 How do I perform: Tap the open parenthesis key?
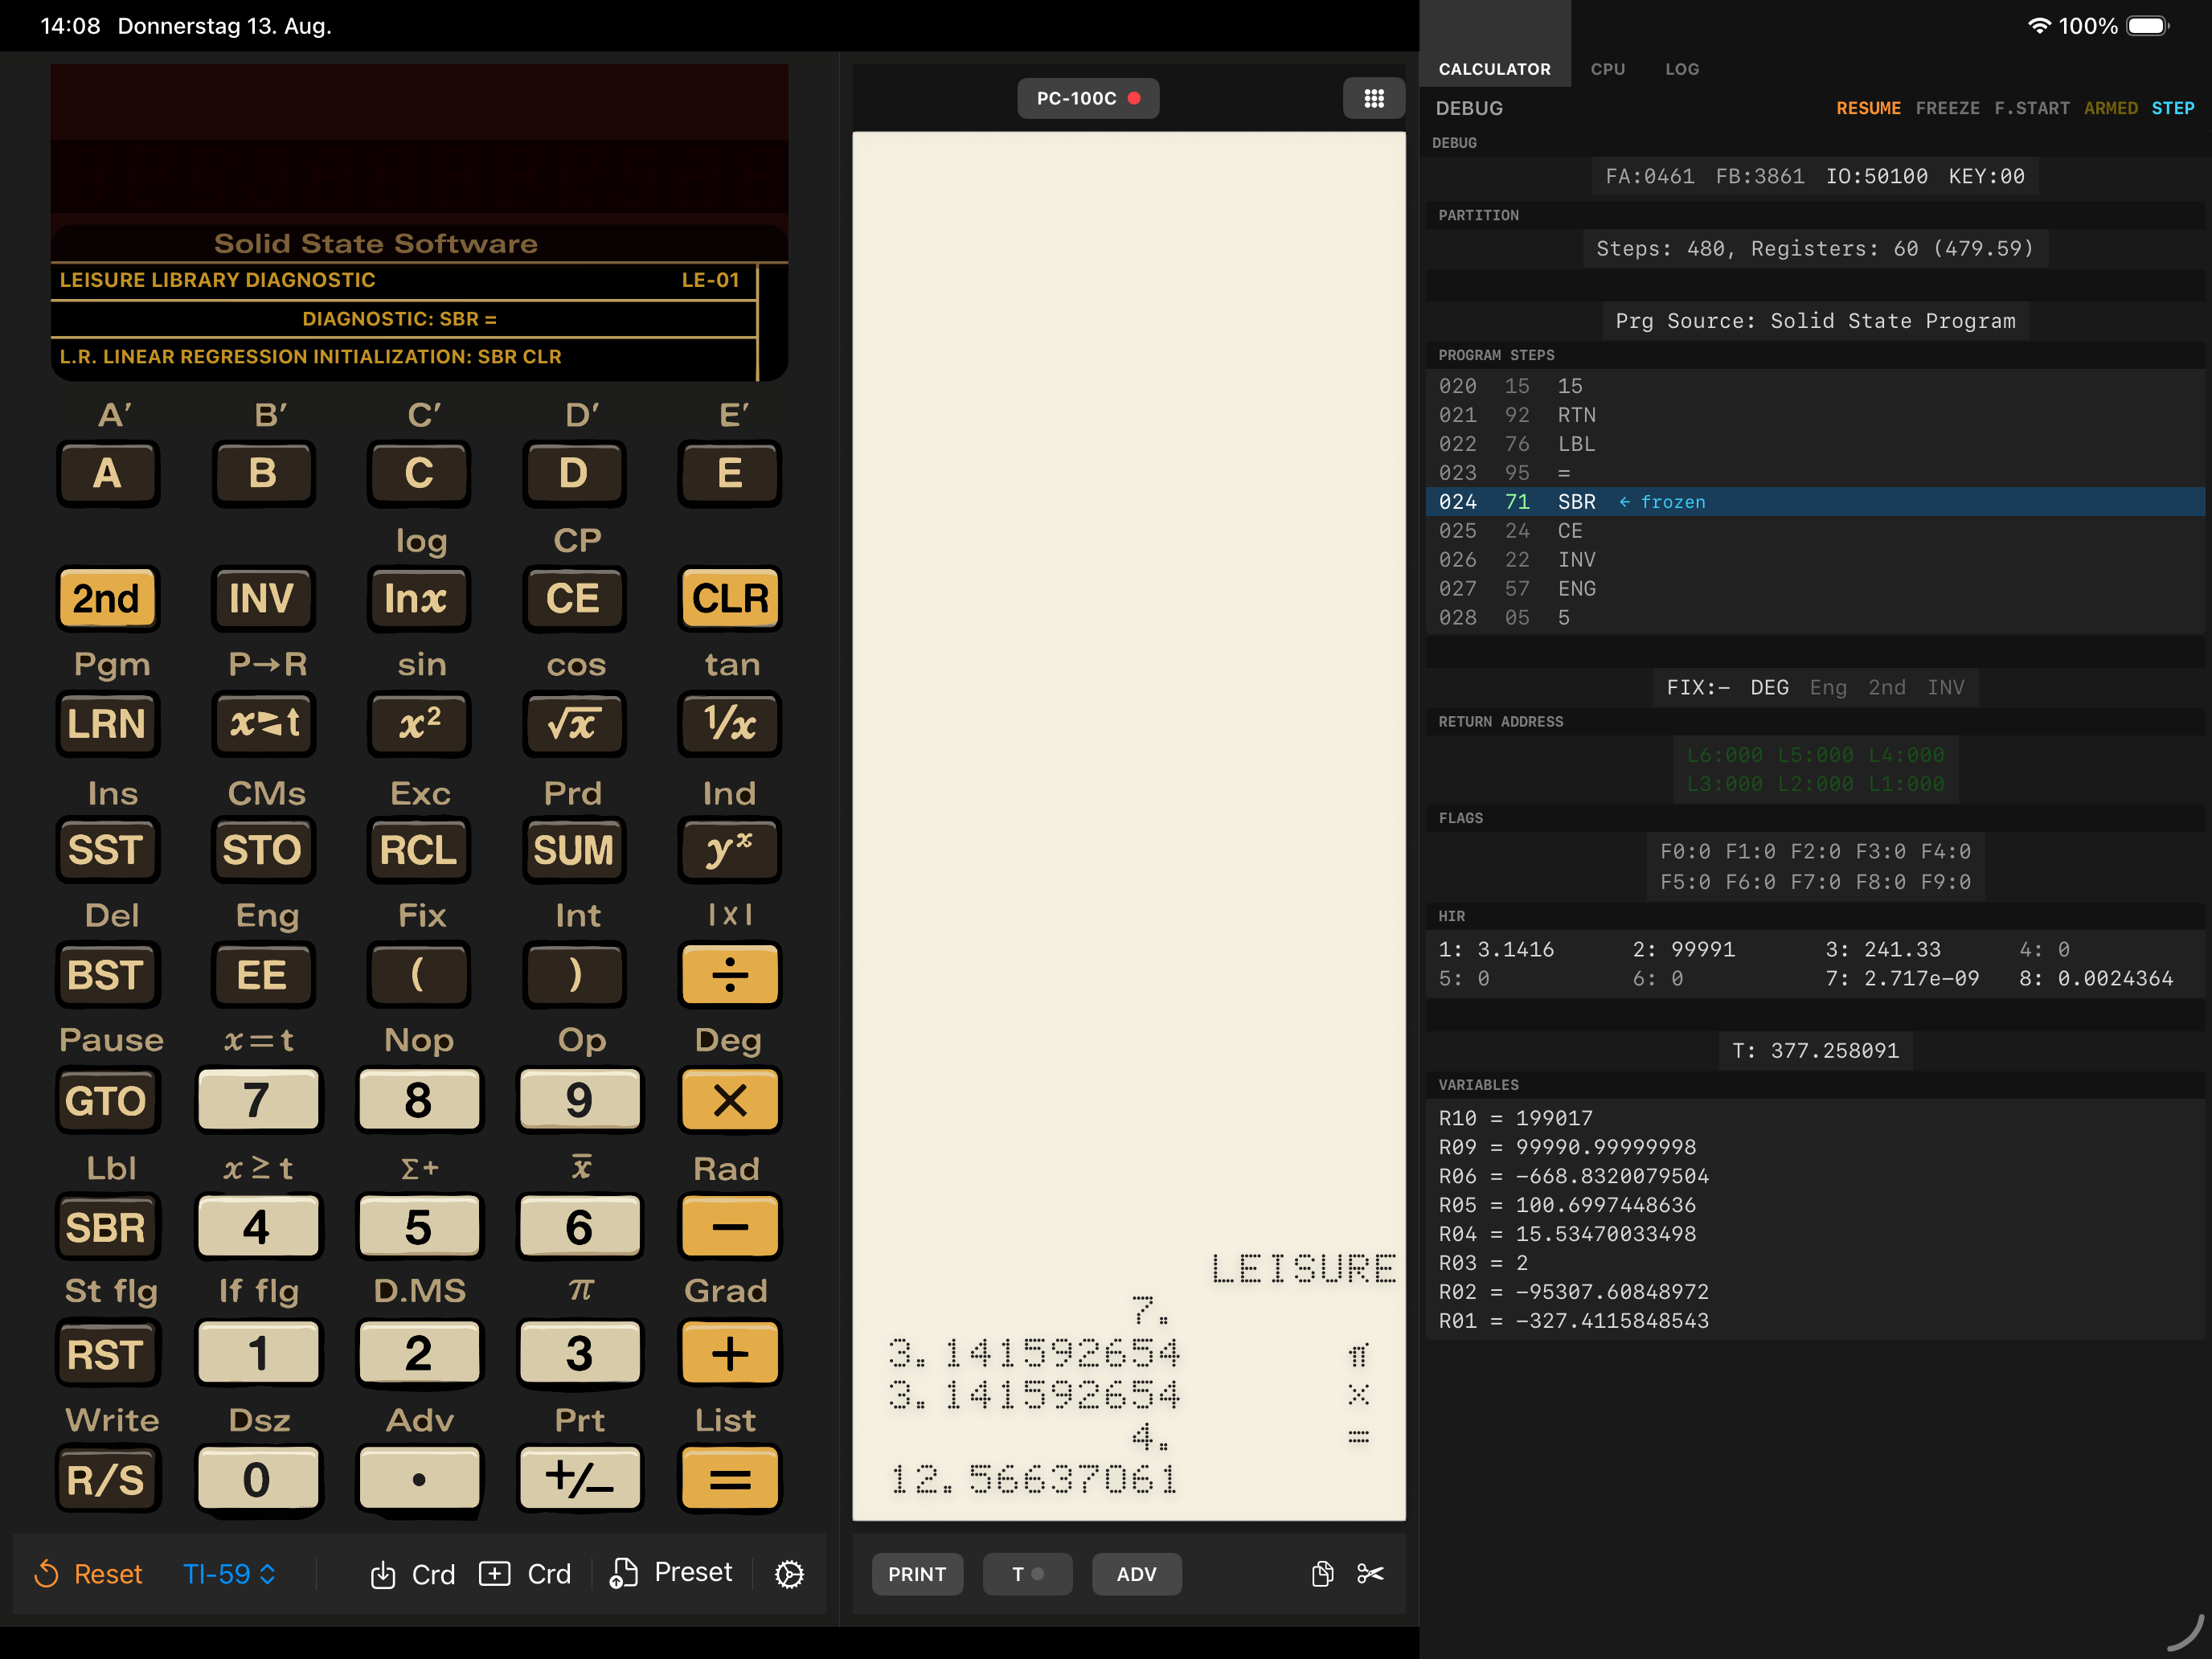click(419, 975)
